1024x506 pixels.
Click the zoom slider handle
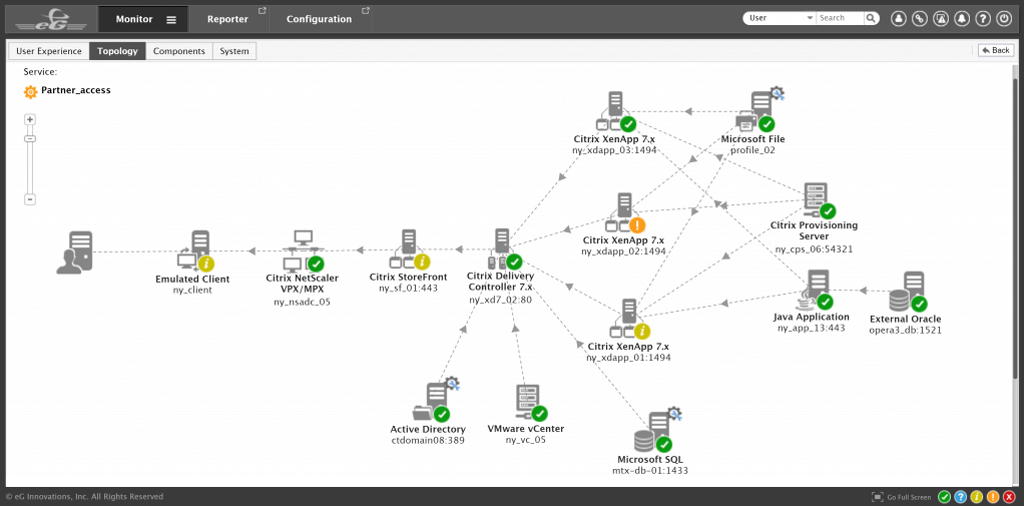(x=30, y=138)
